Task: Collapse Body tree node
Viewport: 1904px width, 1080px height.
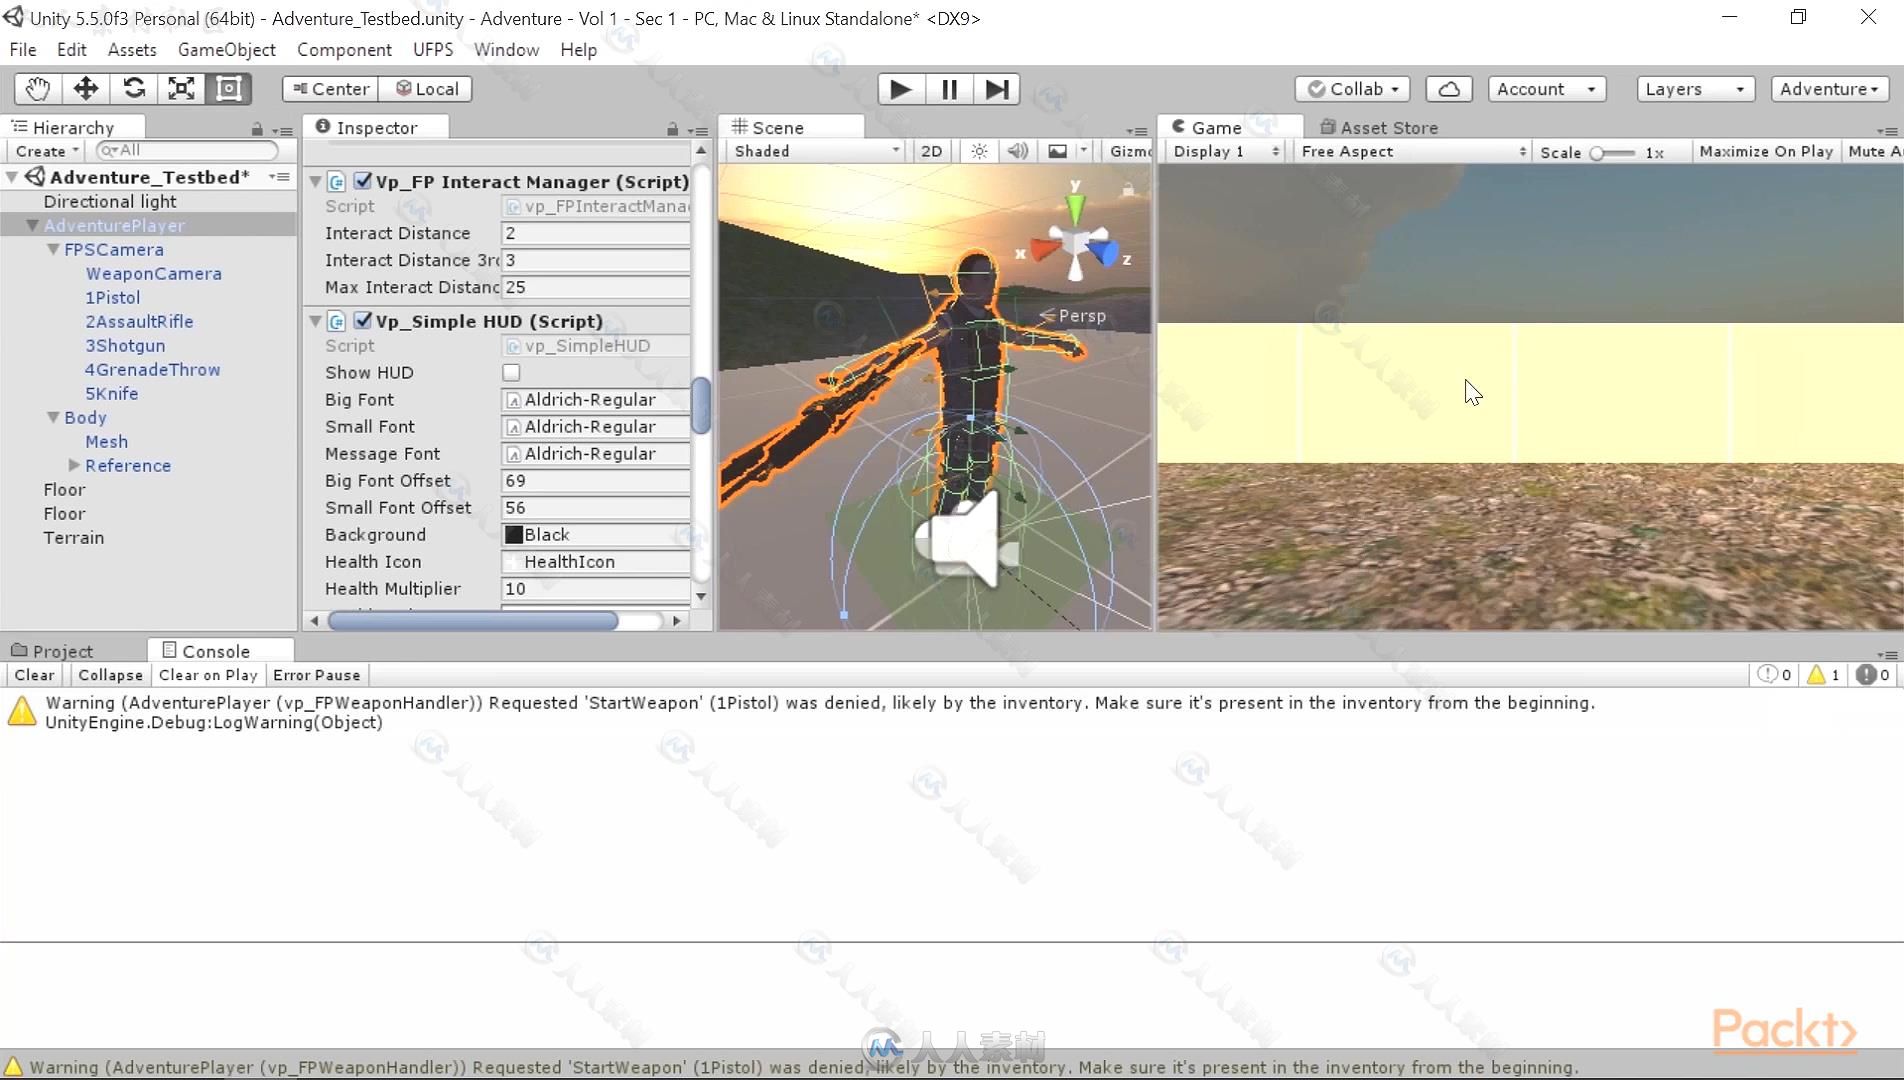Action: [53, 417]
